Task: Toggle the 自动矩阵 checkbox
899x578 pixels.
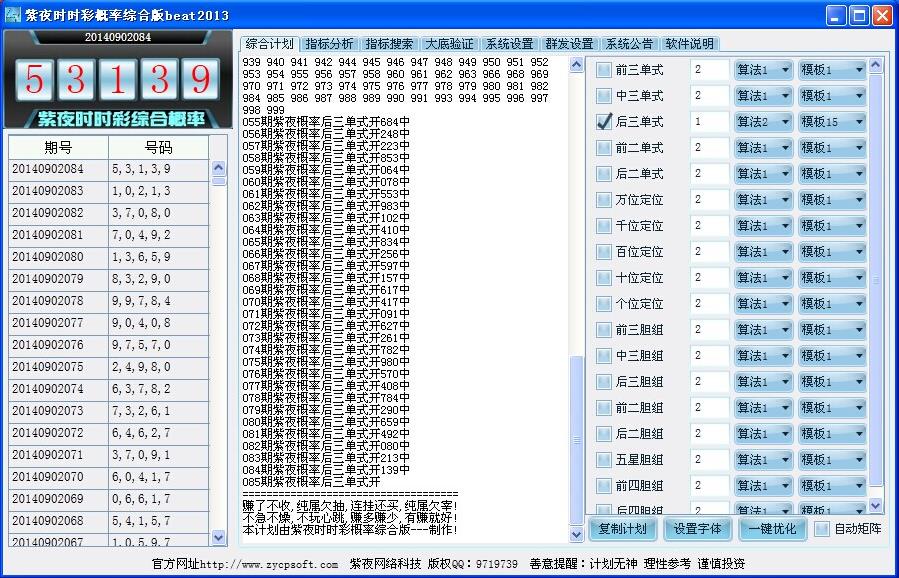Action: [822, 529]
